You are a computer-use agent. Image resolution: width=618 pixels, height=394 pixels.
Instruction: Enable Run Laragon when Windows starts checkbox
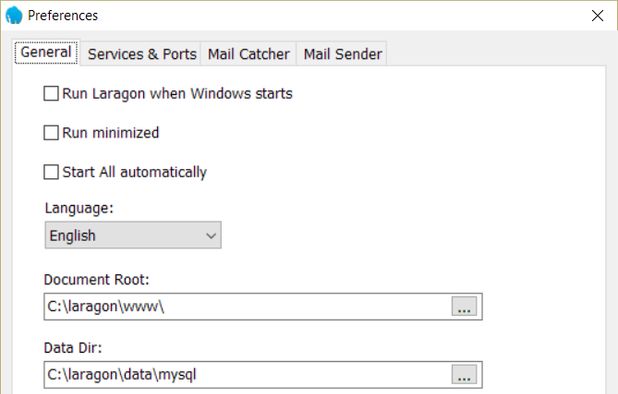click(x=51, y=94)
